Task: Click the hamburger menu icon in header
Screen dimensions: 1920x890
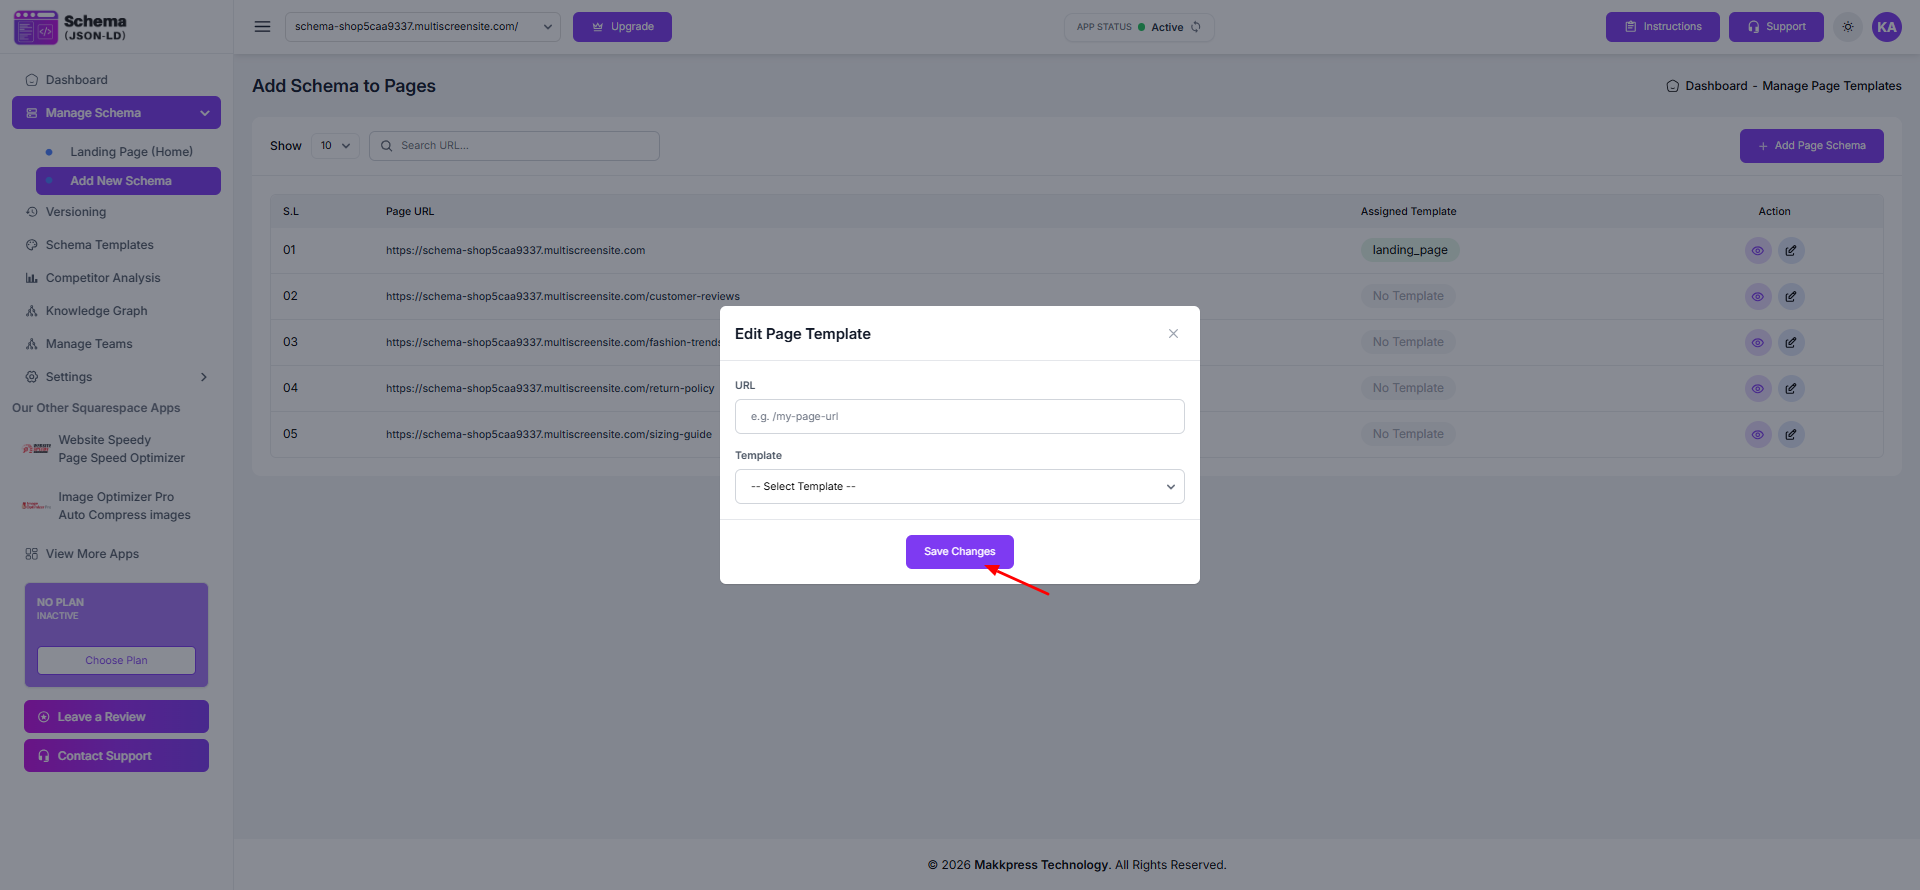Action: click(262, 27)
